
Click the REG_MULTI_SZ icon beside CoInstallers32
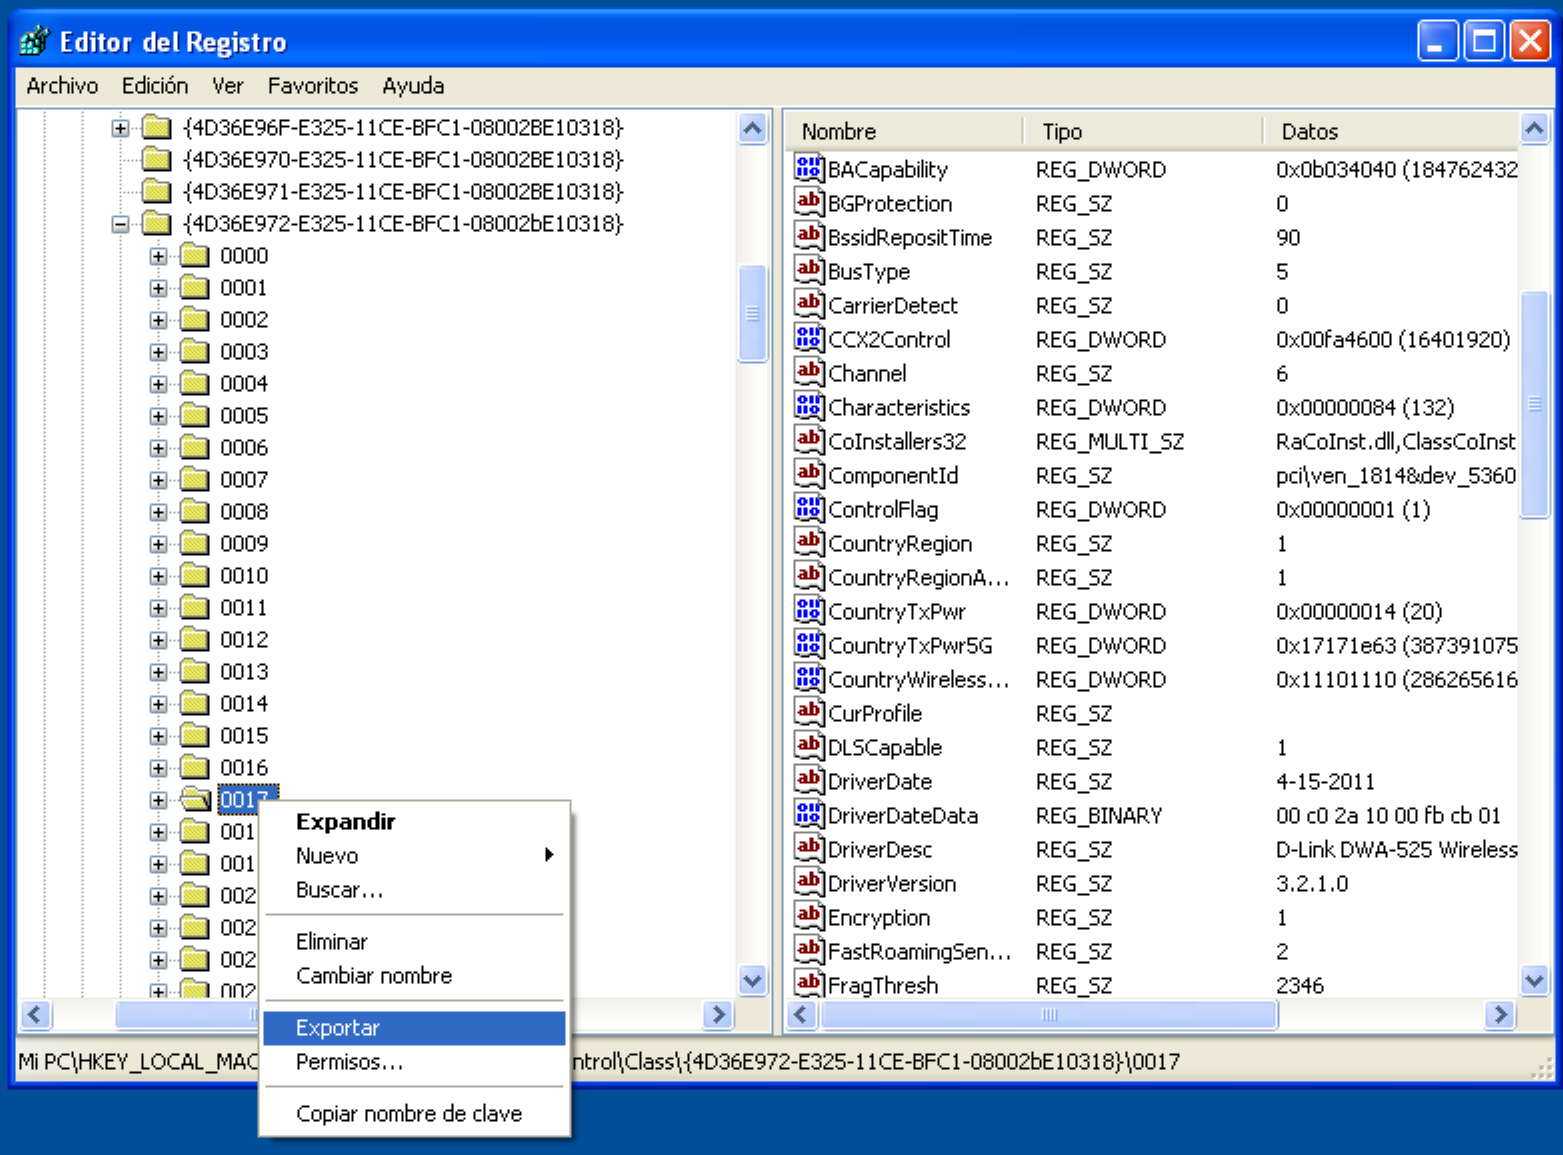[808, 439]
